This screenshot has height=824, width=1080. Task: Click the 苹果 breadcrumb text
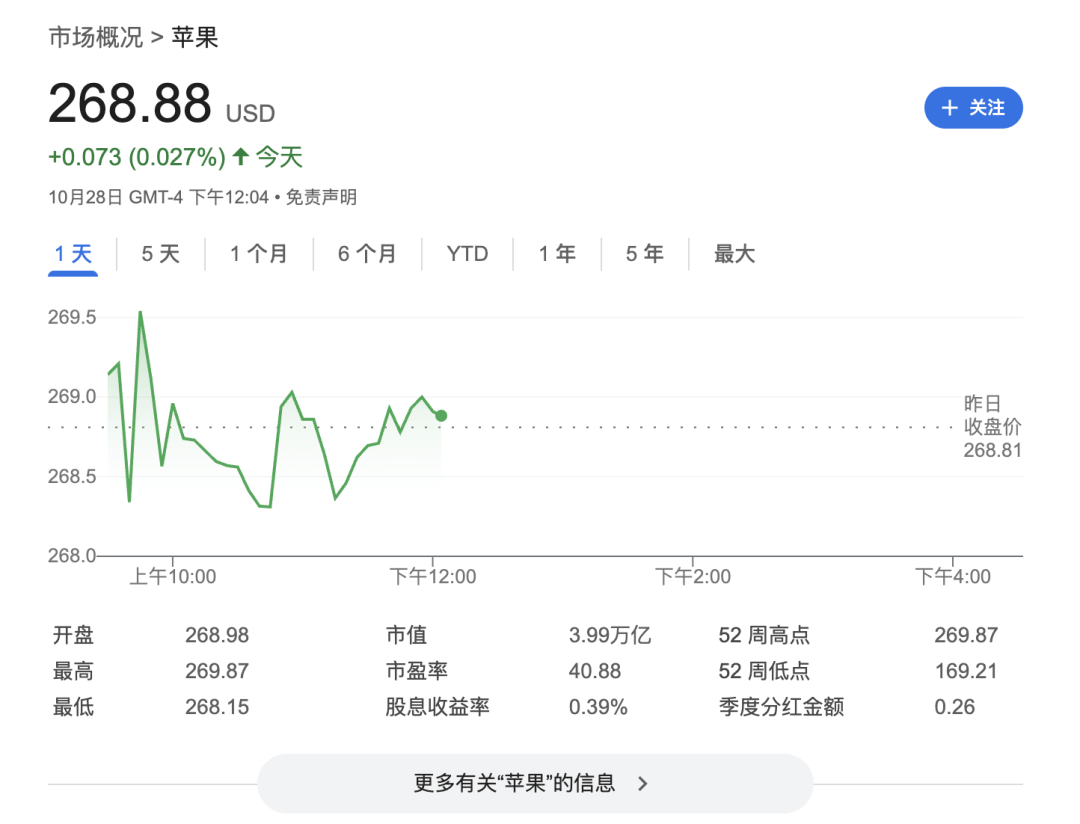(195, 38)
